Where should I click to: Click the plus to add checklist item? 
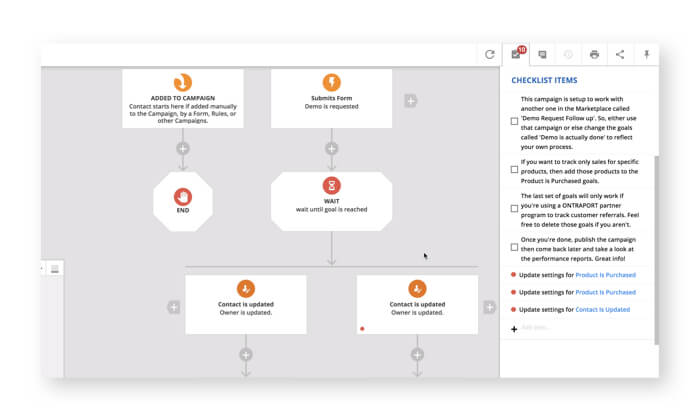[514, 329]
